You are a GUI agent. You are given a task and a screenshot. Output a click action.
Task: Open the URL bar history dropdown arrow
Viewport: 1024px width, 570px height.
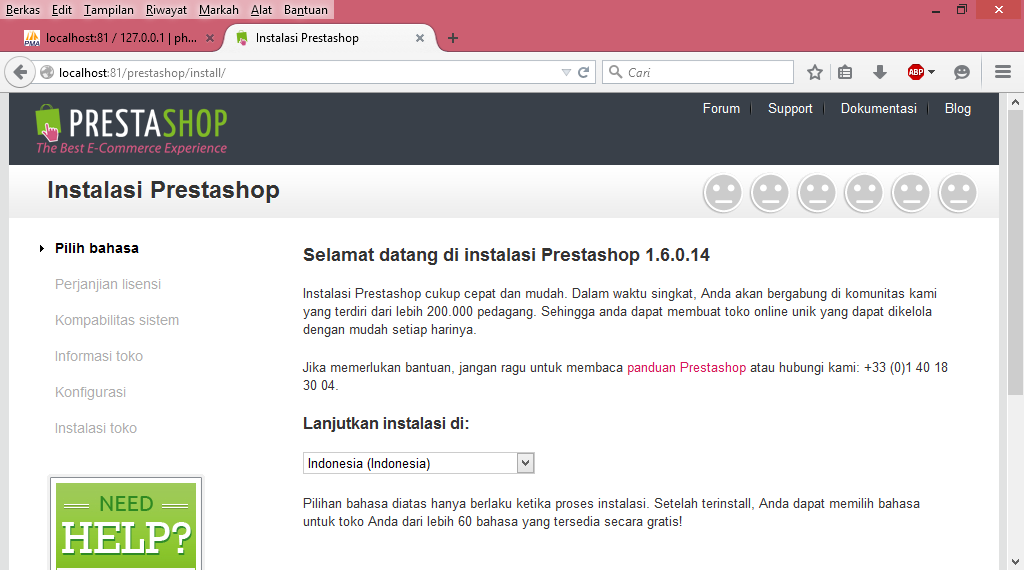tap(566, 72)
